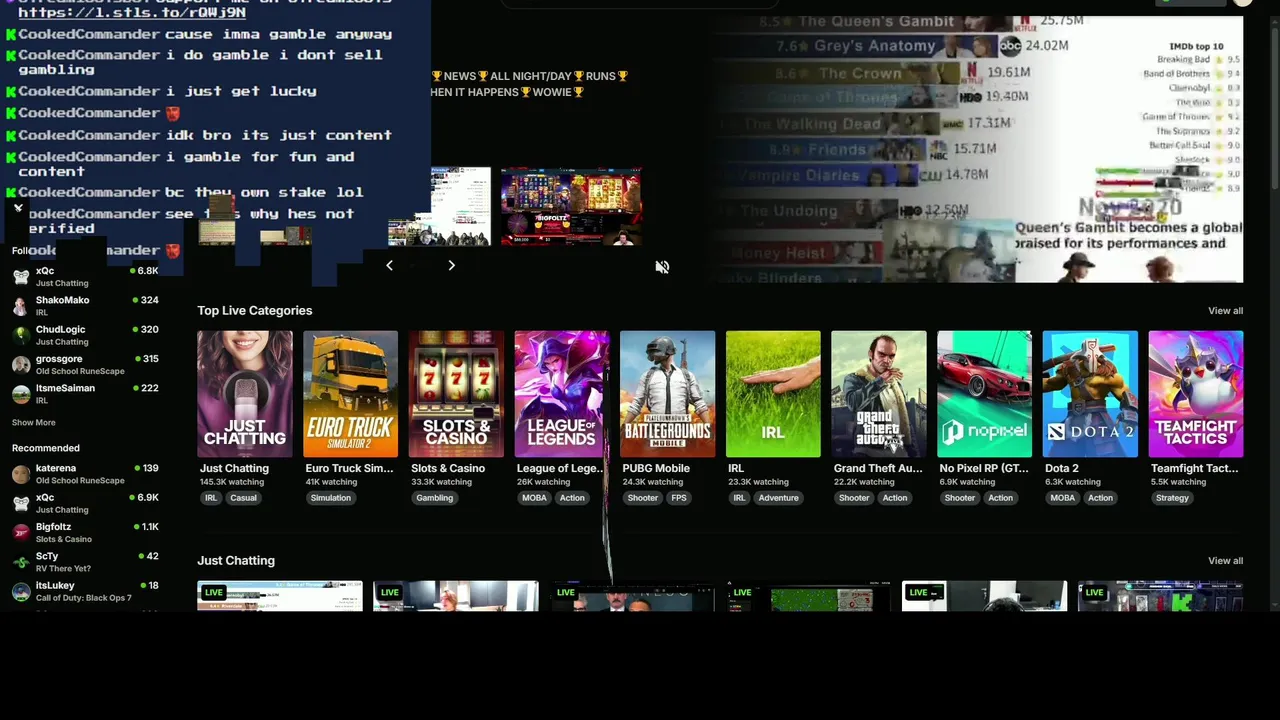Unmute the featured stream volume
This screenshot has height=720, width=1280.
[662, 267]
